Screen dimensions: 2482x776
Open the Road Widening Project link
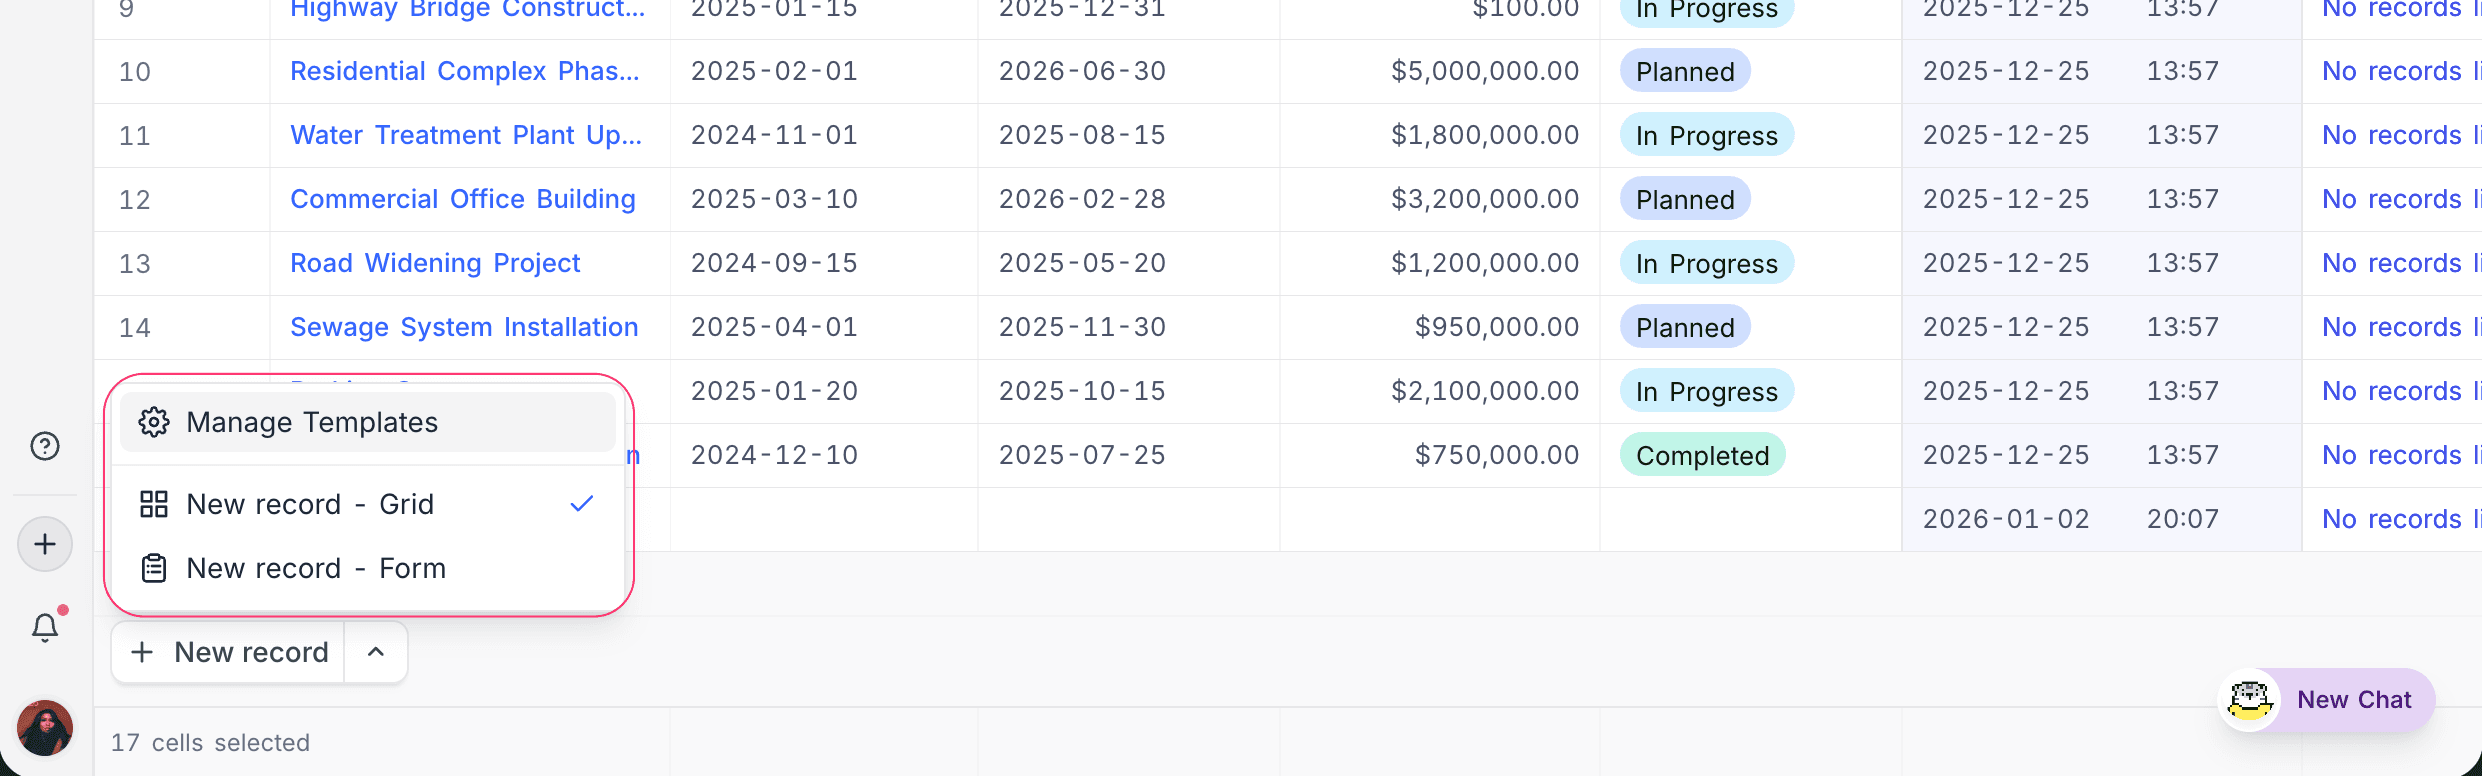pos(435,263)
